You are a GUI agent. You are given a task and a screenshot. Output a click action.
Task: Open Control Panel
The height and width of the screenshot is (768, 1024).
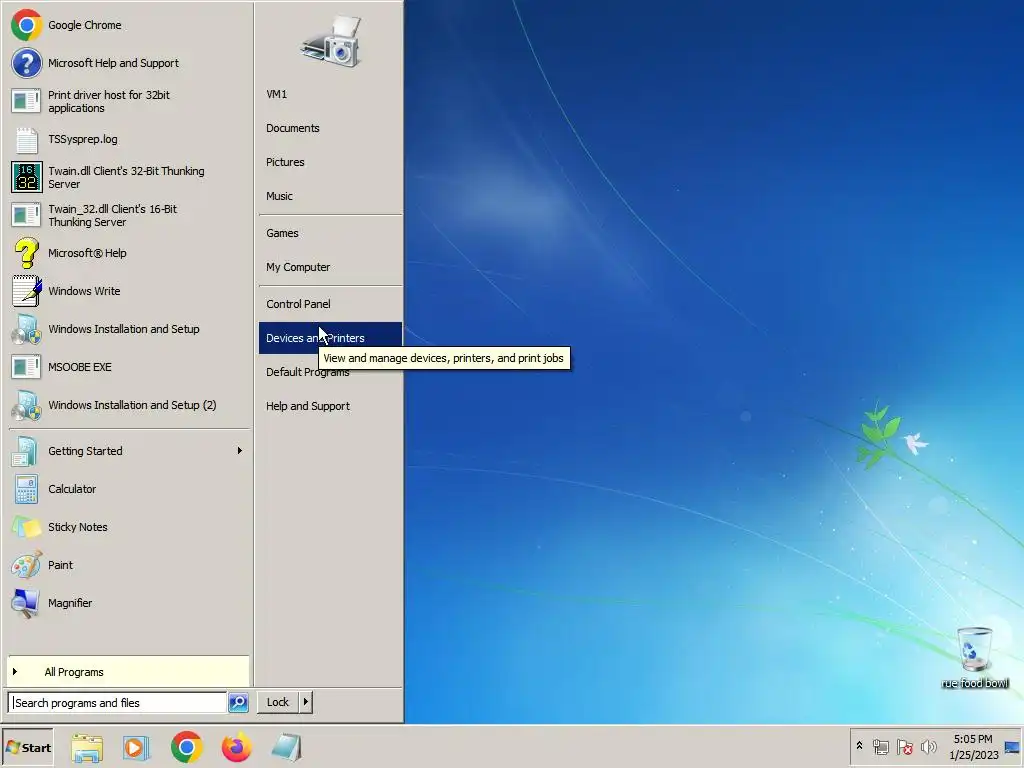coord(330,304)
